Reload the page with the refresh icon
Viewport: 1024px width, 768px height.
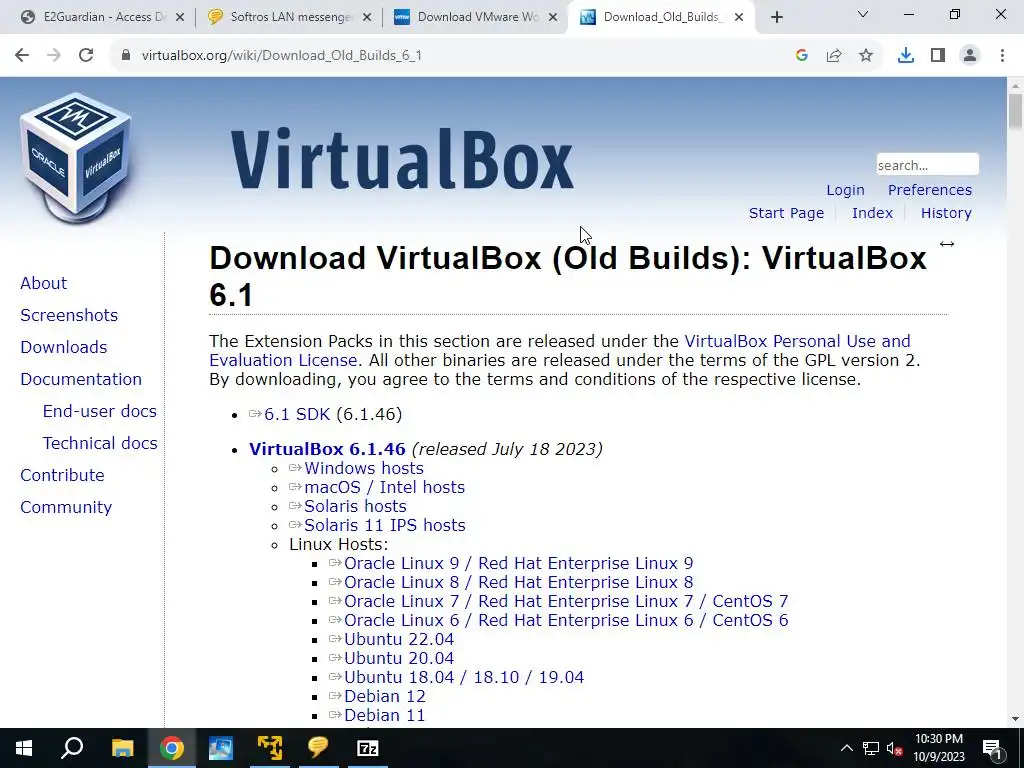click(x=86, y=56)
